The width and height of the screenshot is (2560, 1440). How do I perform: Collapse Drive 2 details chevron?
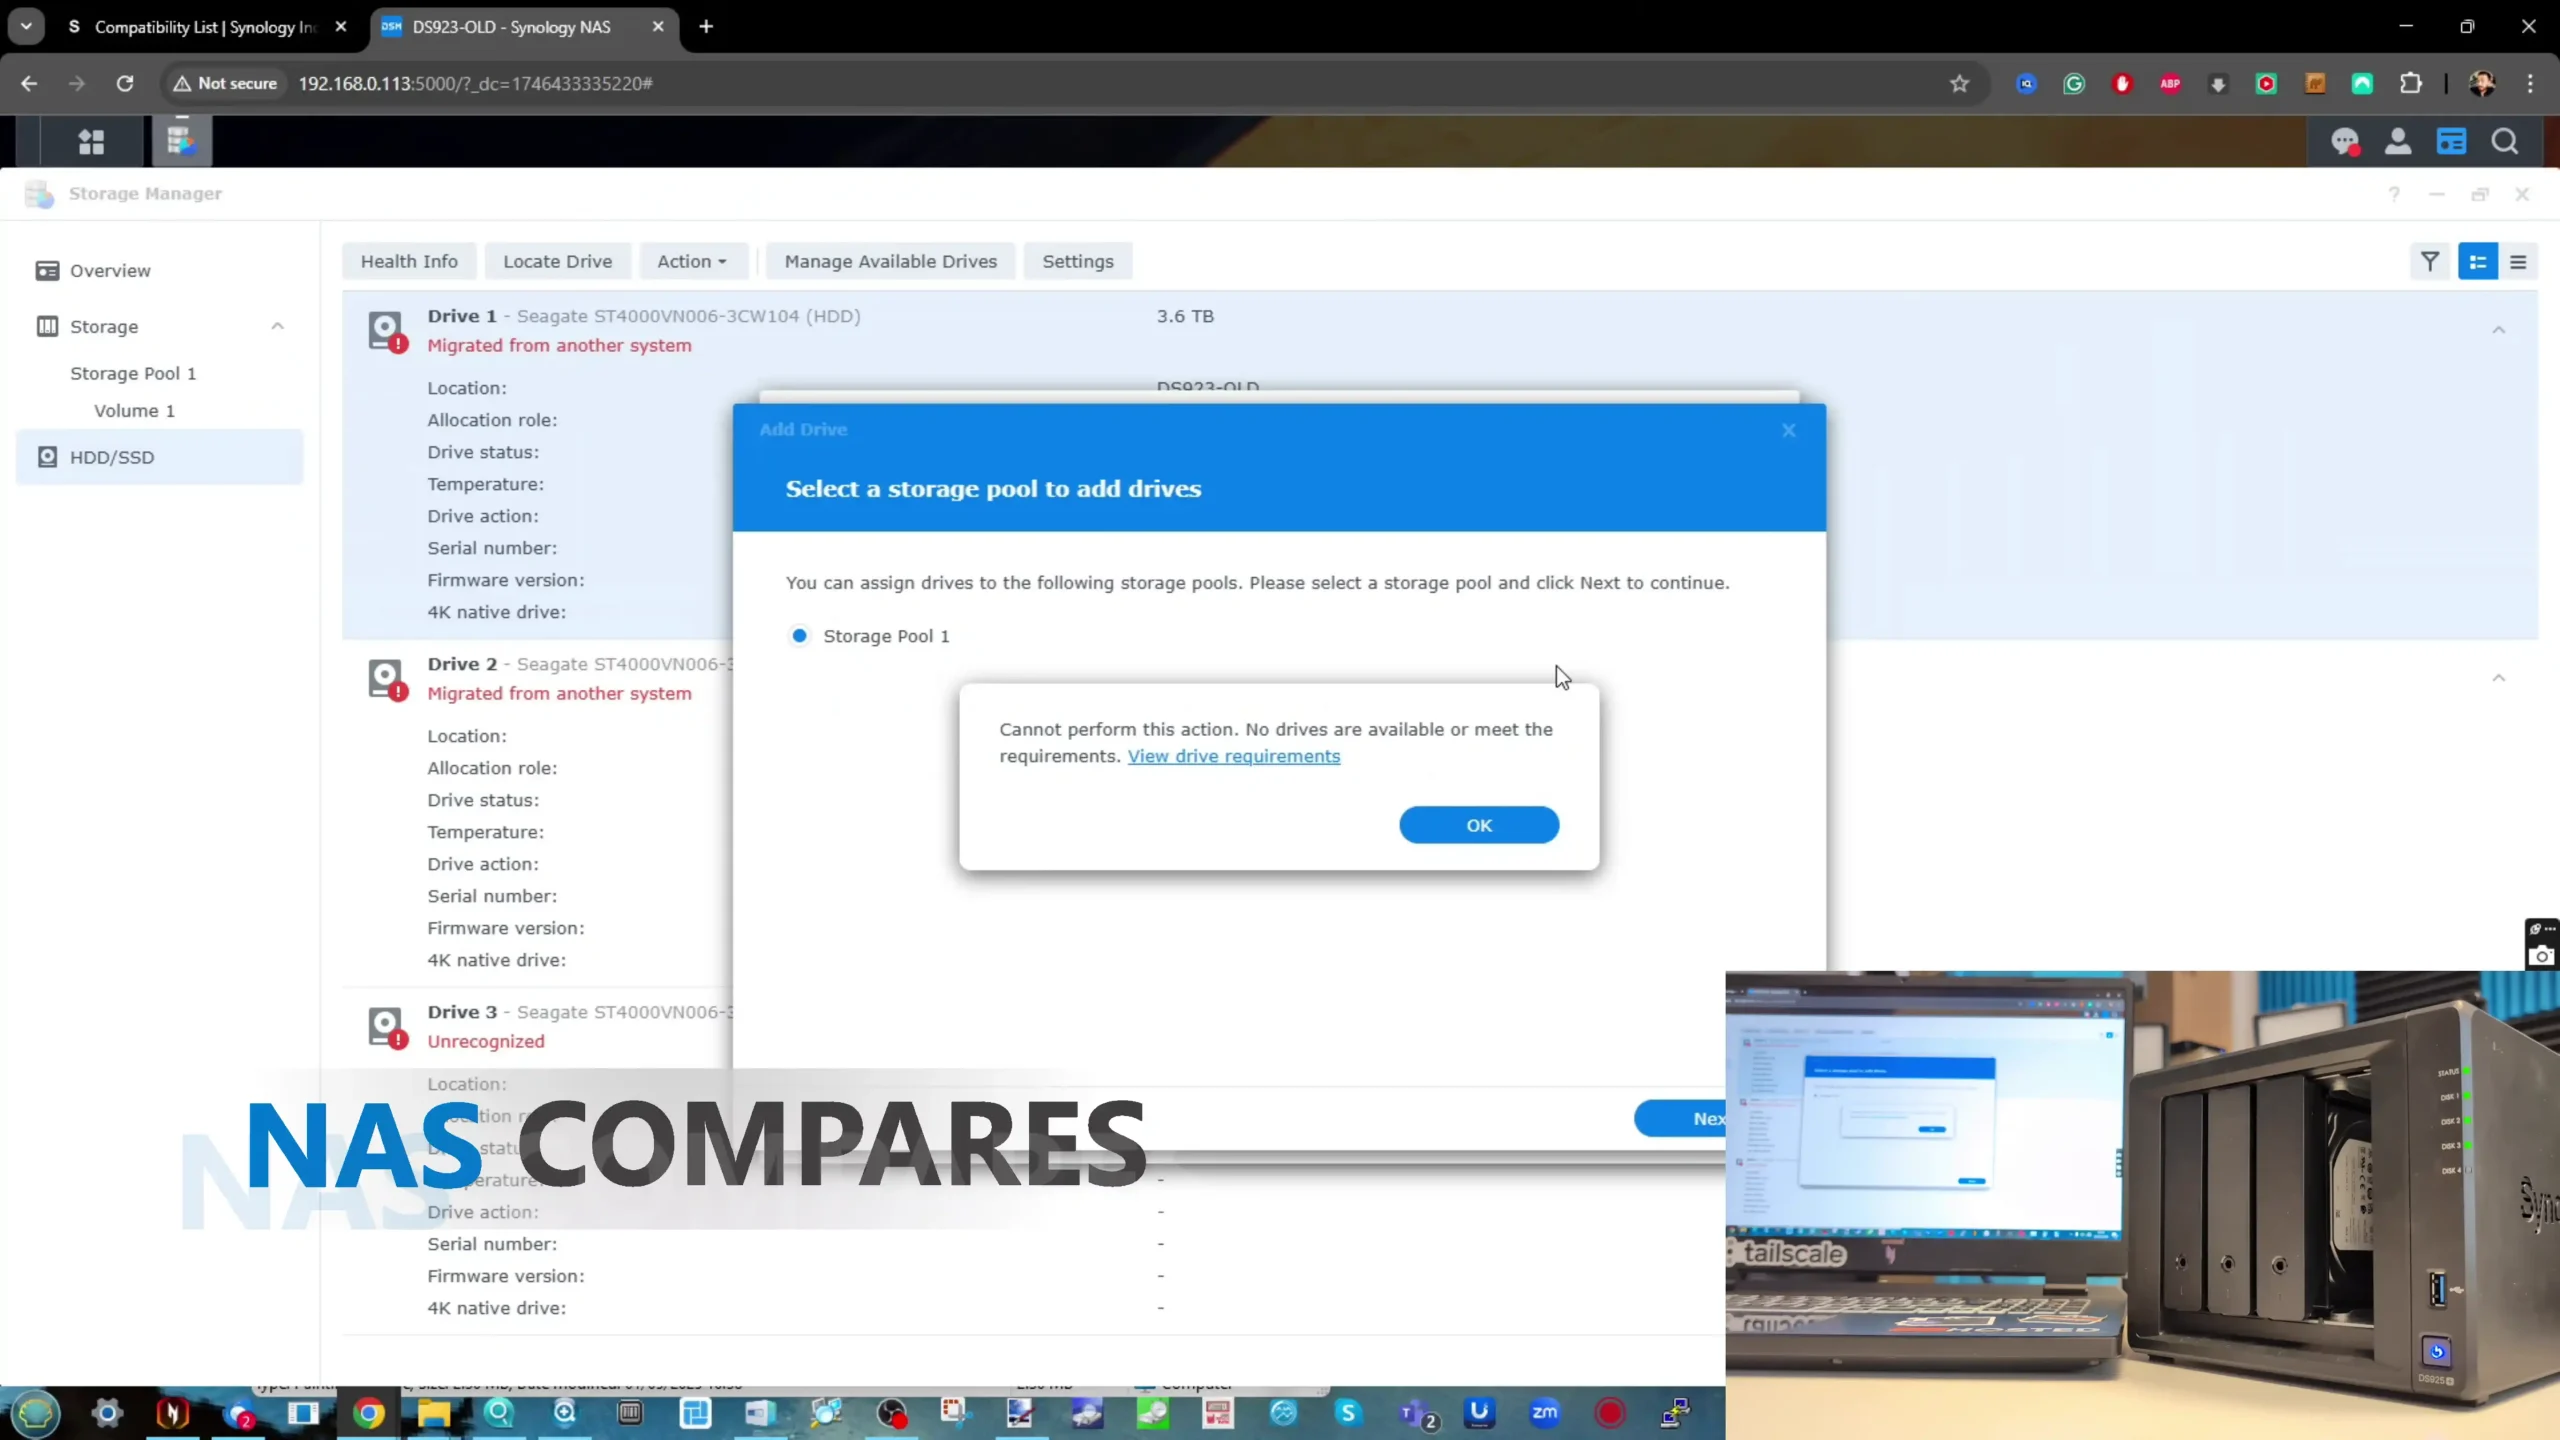[2498, 678]
